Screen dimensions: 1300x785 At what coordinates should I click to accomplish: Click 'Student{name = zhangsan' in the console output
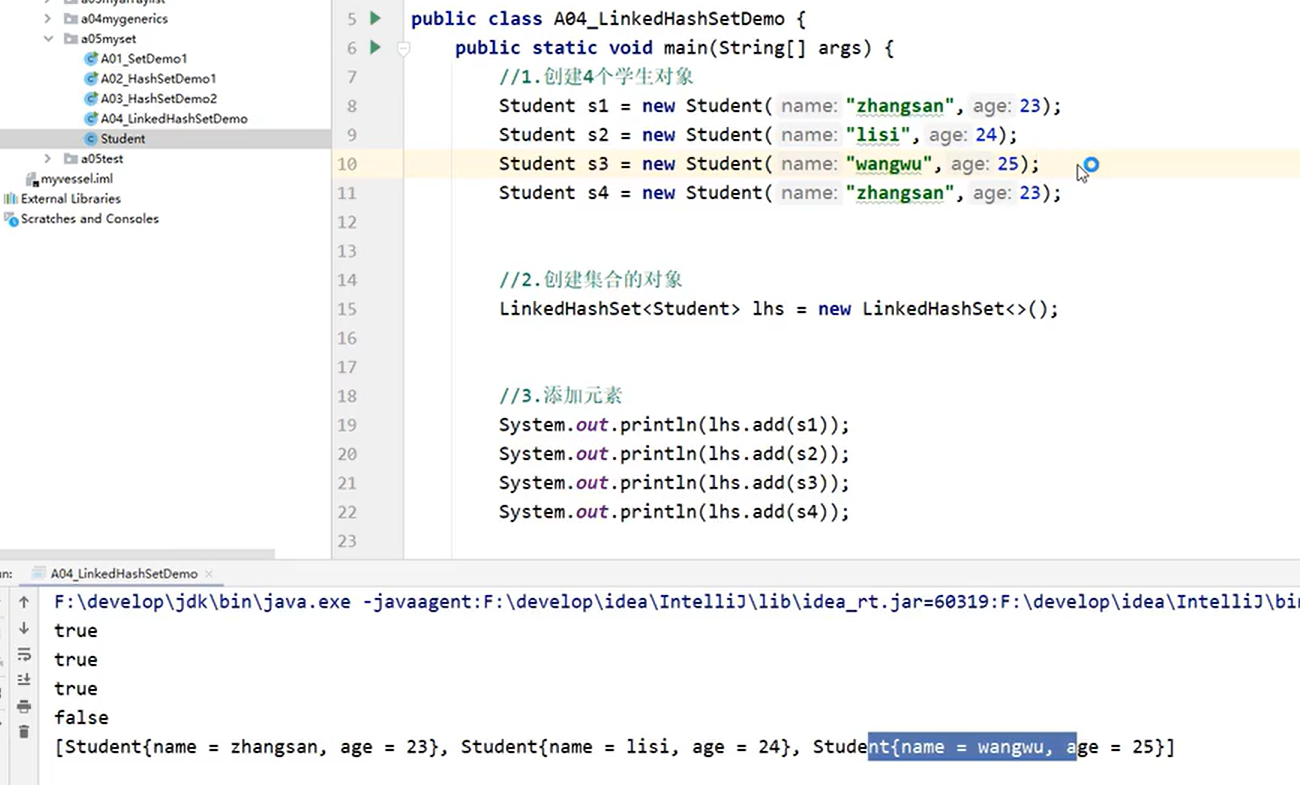tap(194, 747)
